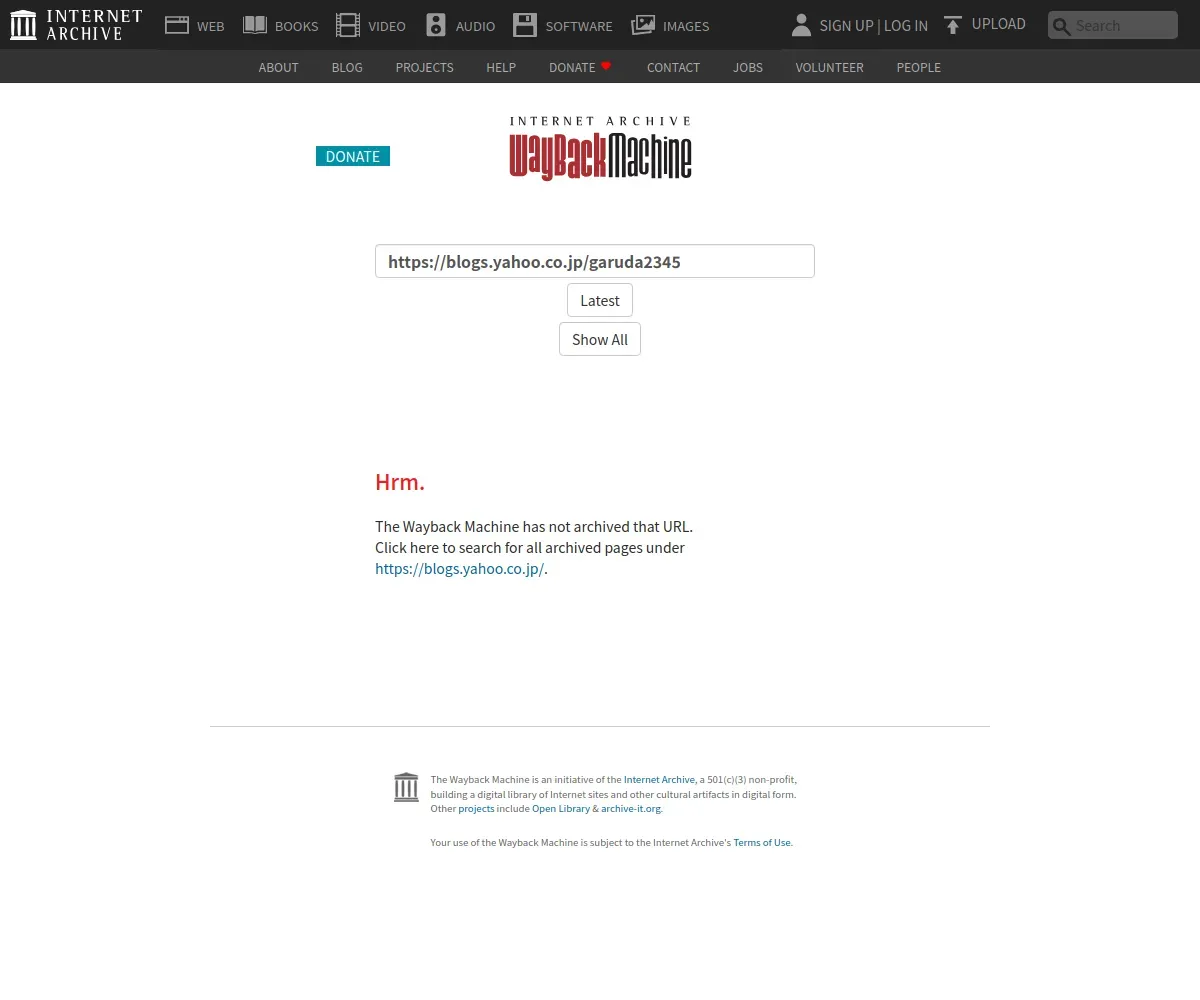This screenshot has height=1000, width=1200.
Task: Click the magnifying glass search icon
Action: coord(1062,26)
